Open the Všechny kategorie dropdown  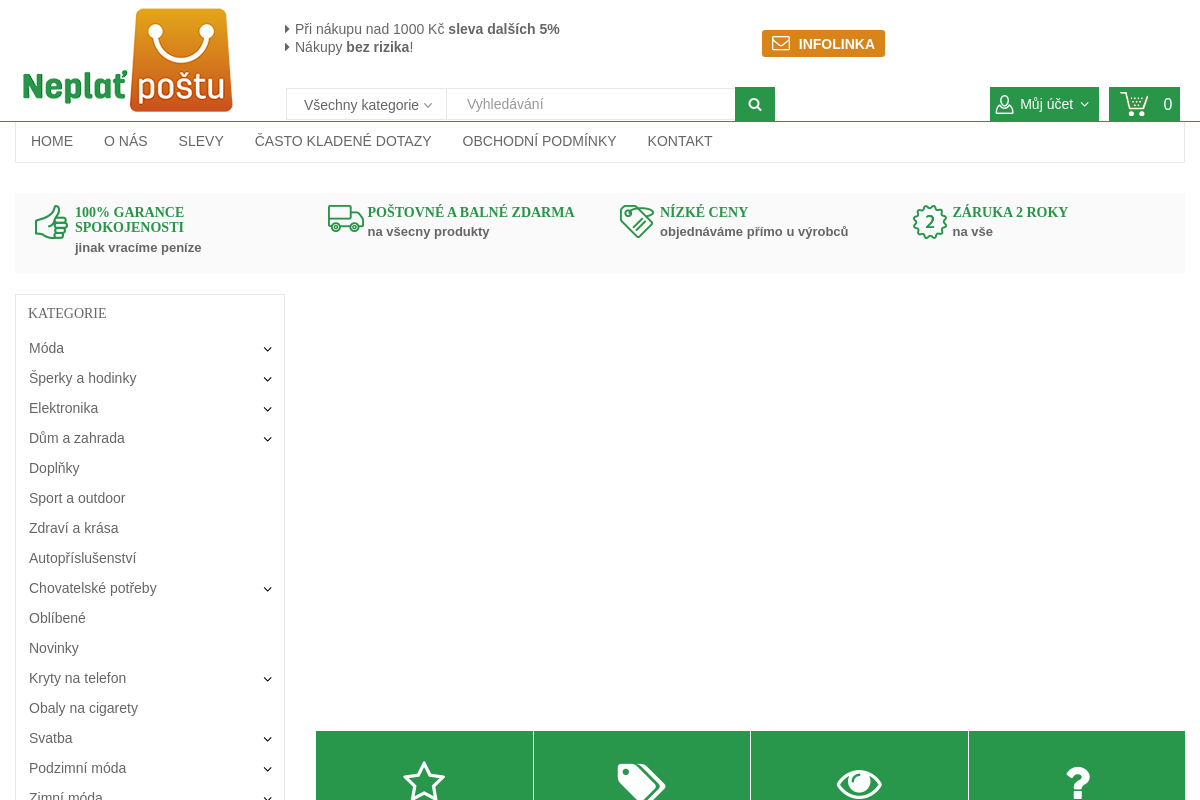click(367, 104)
